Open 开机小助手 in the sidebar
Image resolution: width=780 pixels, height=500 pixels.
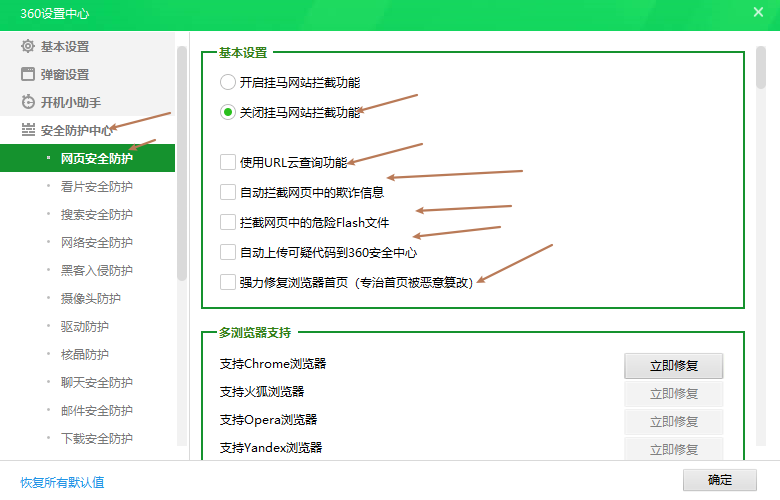click(88, 102)
